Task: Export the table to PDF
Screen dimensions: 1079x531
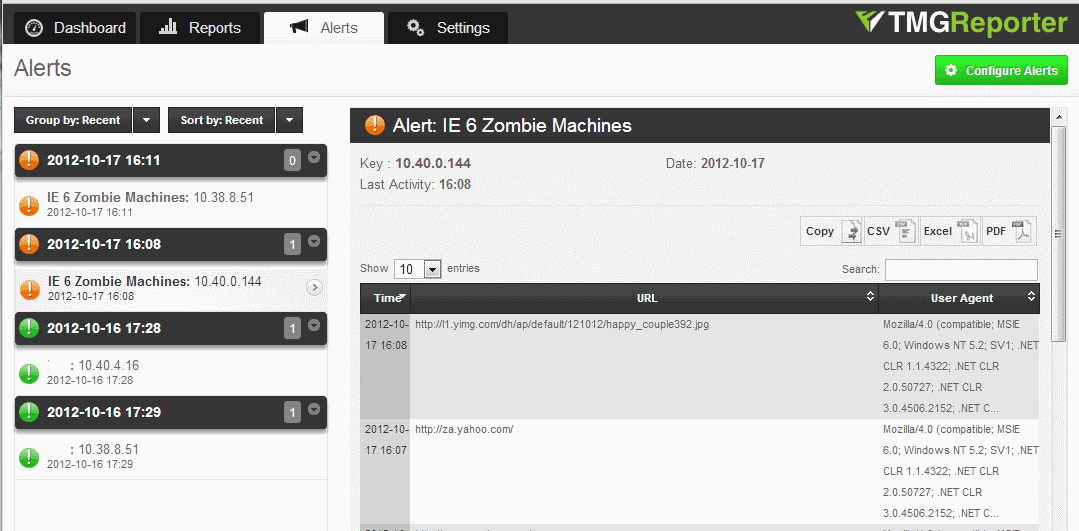Action: pos(1009,231)
